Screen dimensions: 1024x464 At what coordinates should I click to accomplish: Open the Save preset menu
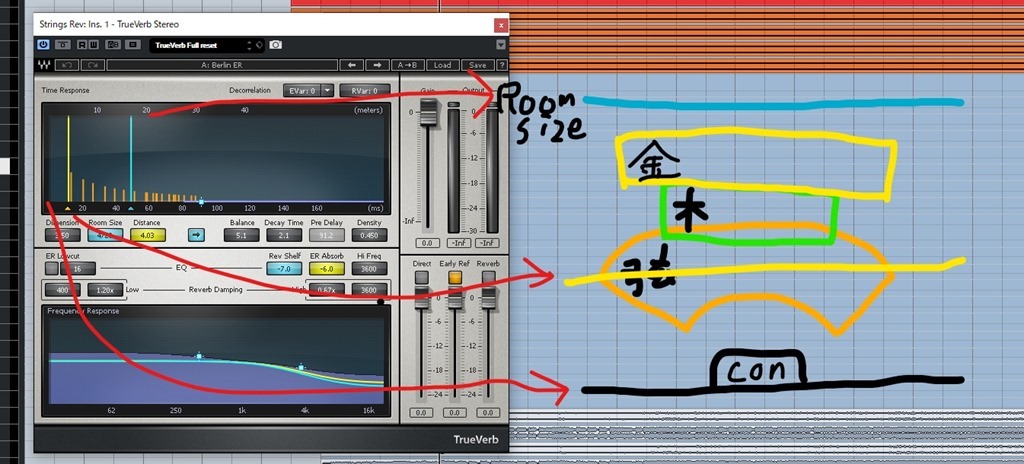476,65
